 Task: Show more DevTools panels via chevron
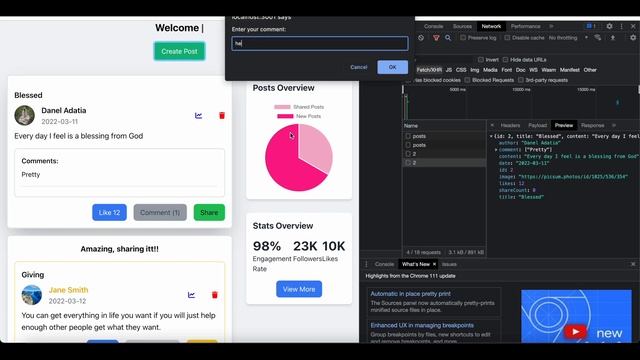coord(551,26)
